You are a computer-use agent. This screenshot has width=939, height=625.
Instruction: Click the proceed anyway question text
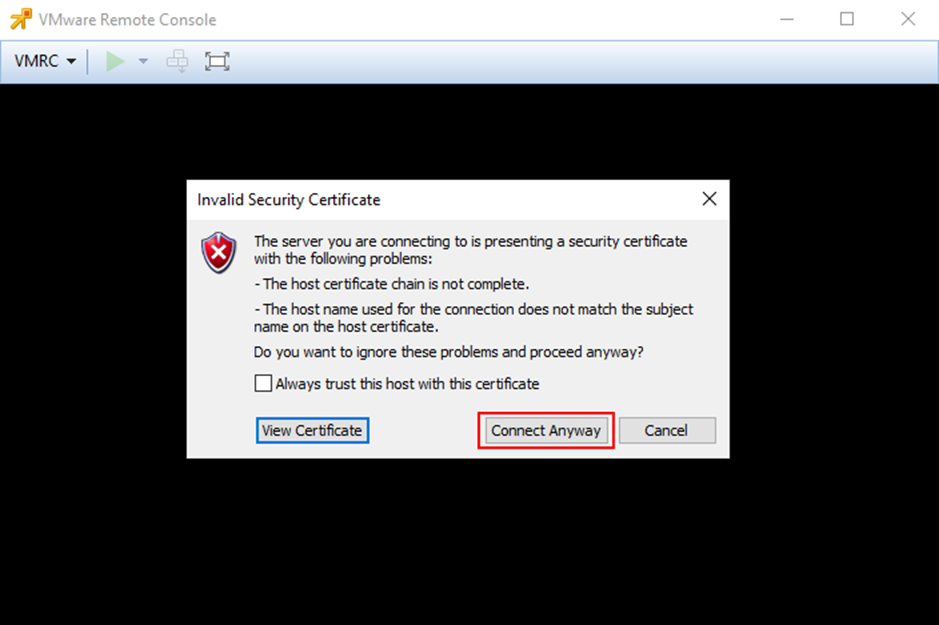click(449, 352)
